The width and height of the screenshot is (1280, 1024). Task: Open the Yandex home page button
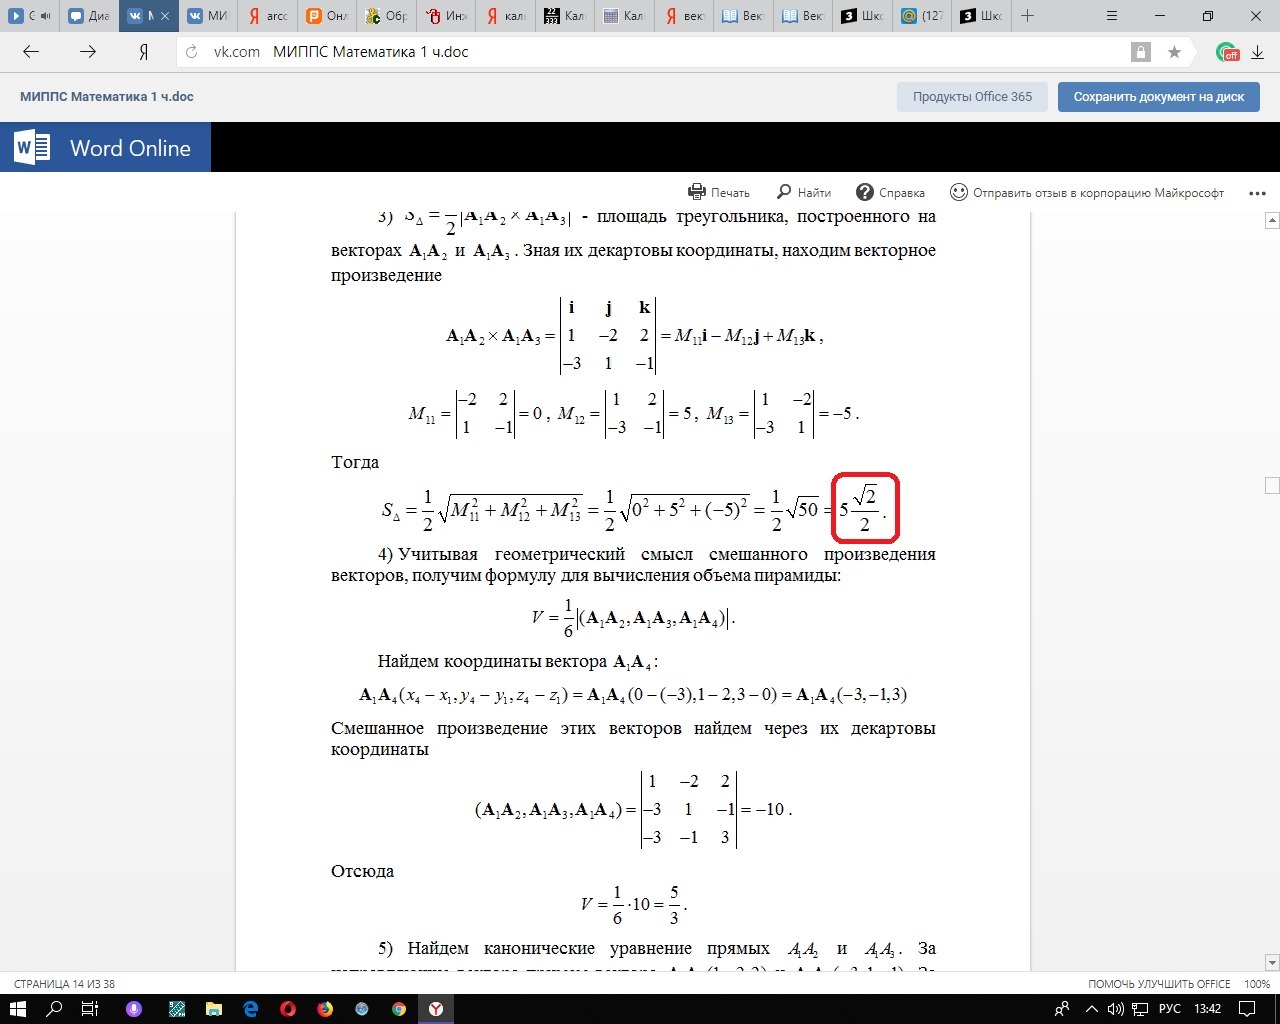point(145,52)
